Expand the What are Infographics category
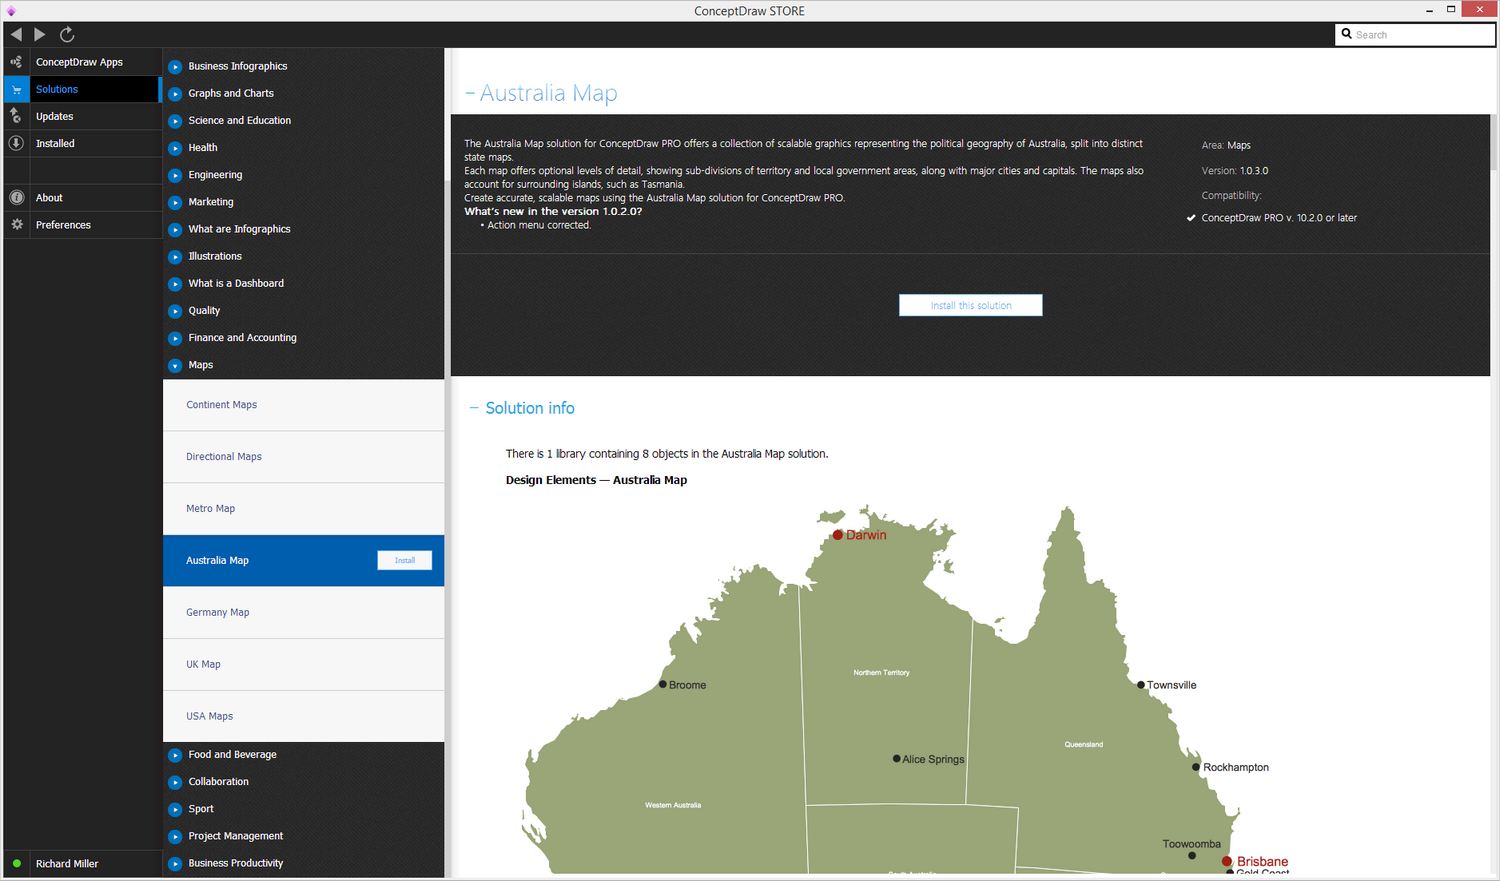Image resolution: width=1500 pixels, height=881 pixels. click(x=175, y=229)
